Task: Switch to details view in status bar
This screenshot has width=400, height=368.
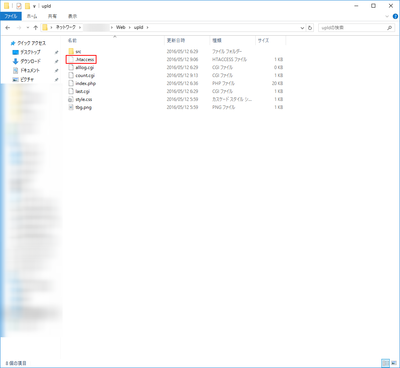Action: coord(385,363)
